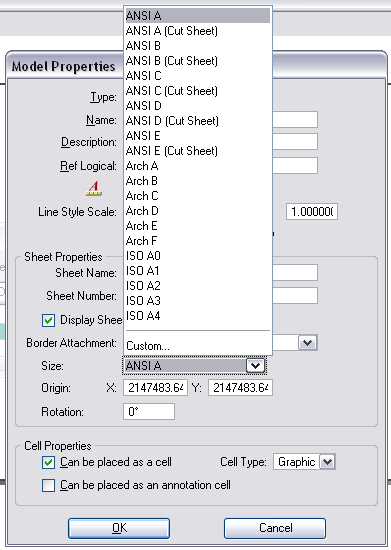Choose Arch E sheet size

[x=198, y=226]
